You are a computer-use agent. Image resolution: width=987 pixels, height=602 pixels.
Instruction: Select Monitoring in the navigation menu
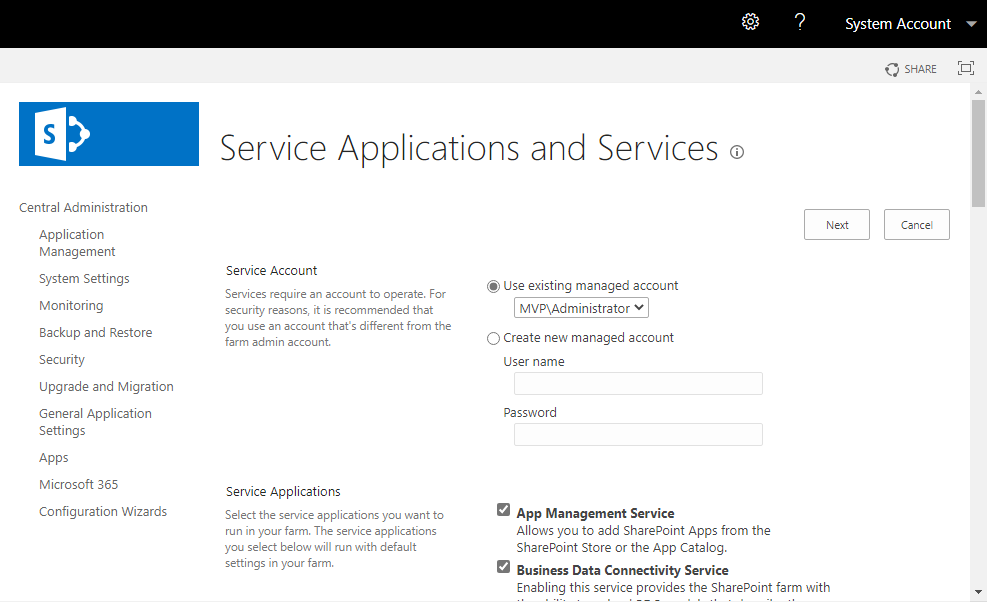(x=71, y=305)
